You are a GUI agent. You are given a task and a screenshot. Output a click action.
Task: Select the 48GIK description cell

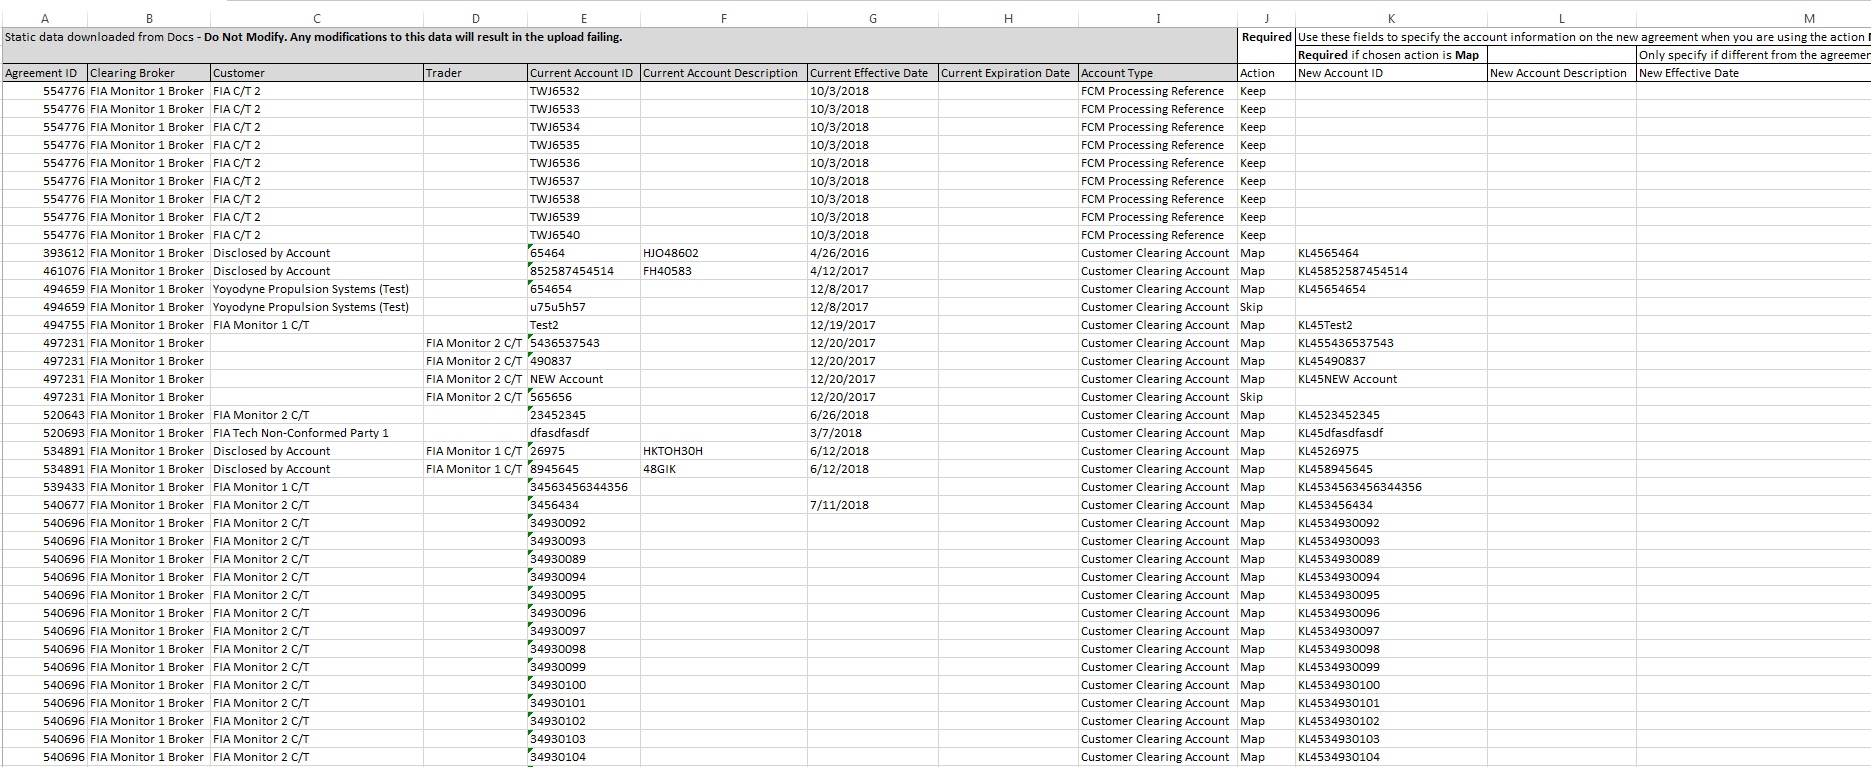pos(724,469)
